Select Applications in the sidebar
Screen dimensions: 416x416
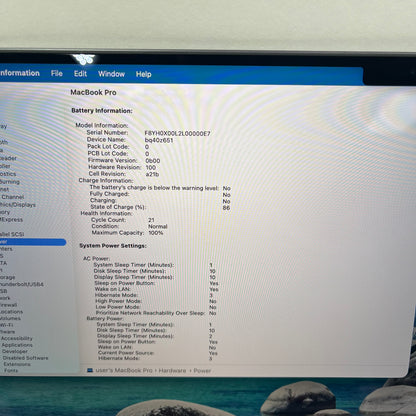point(17,345)
